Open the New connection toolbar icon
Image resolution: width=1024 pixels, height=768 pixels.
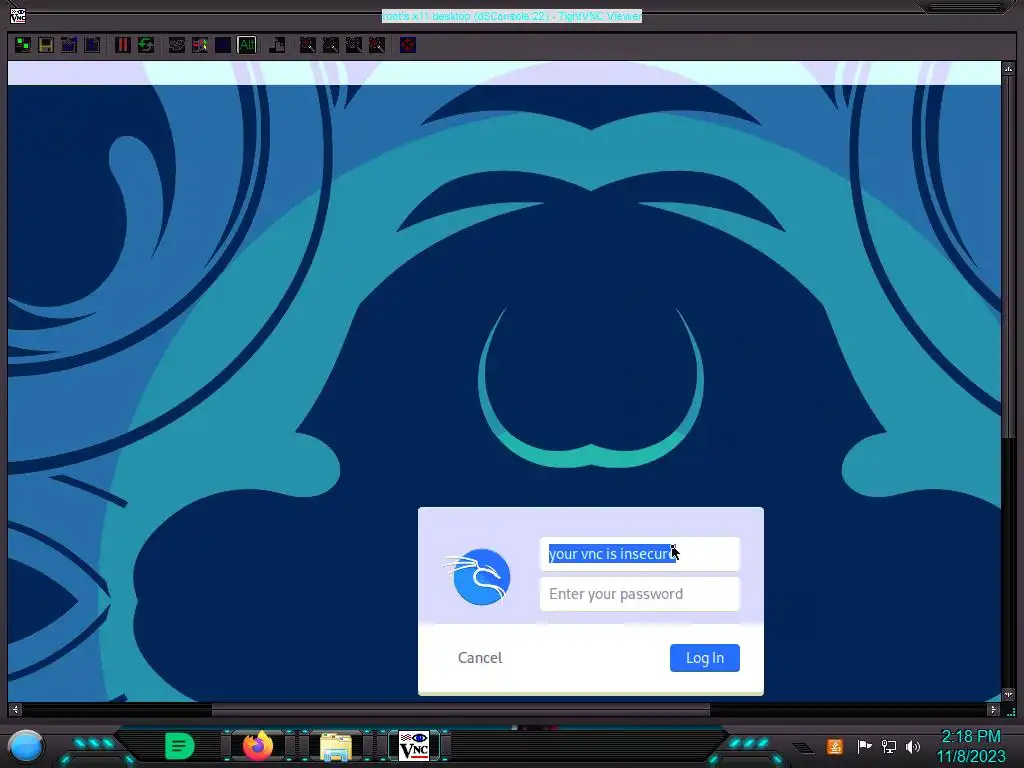pos(23,45)
